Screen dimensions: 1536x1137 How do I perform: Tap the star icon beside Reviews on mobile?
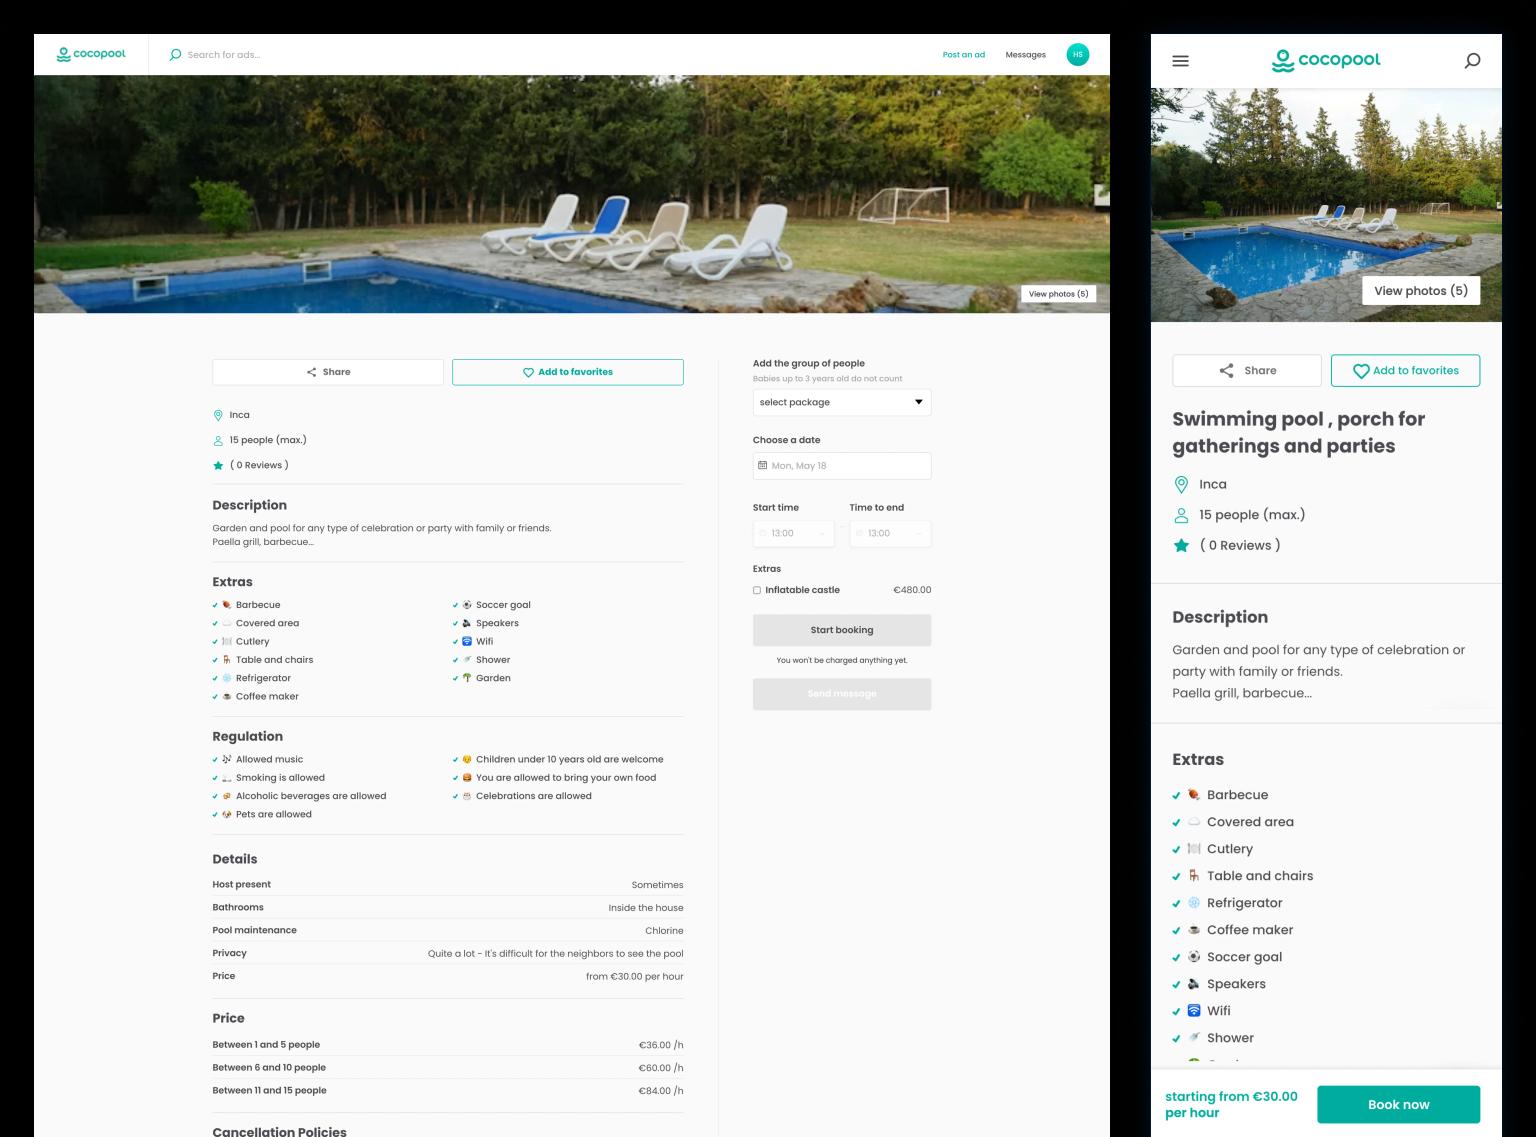click(x=1181, y=546)
